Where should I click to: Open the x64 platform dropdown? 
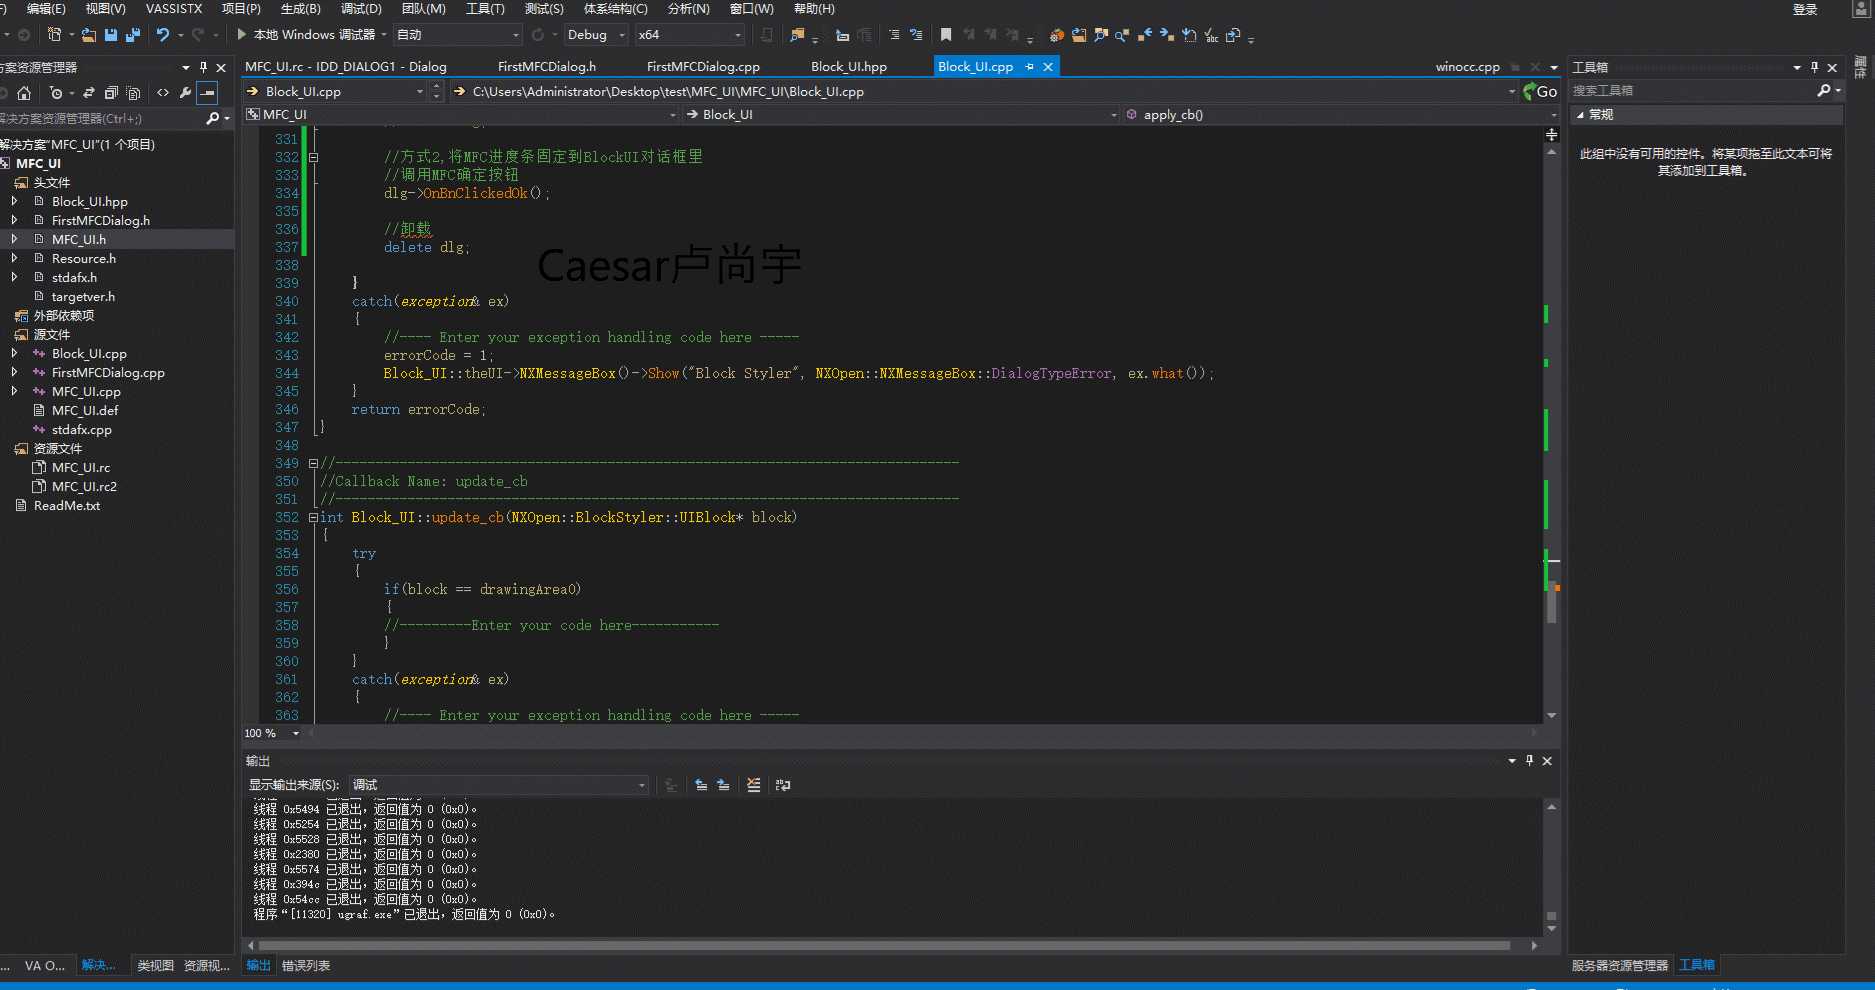pos(690,35)
